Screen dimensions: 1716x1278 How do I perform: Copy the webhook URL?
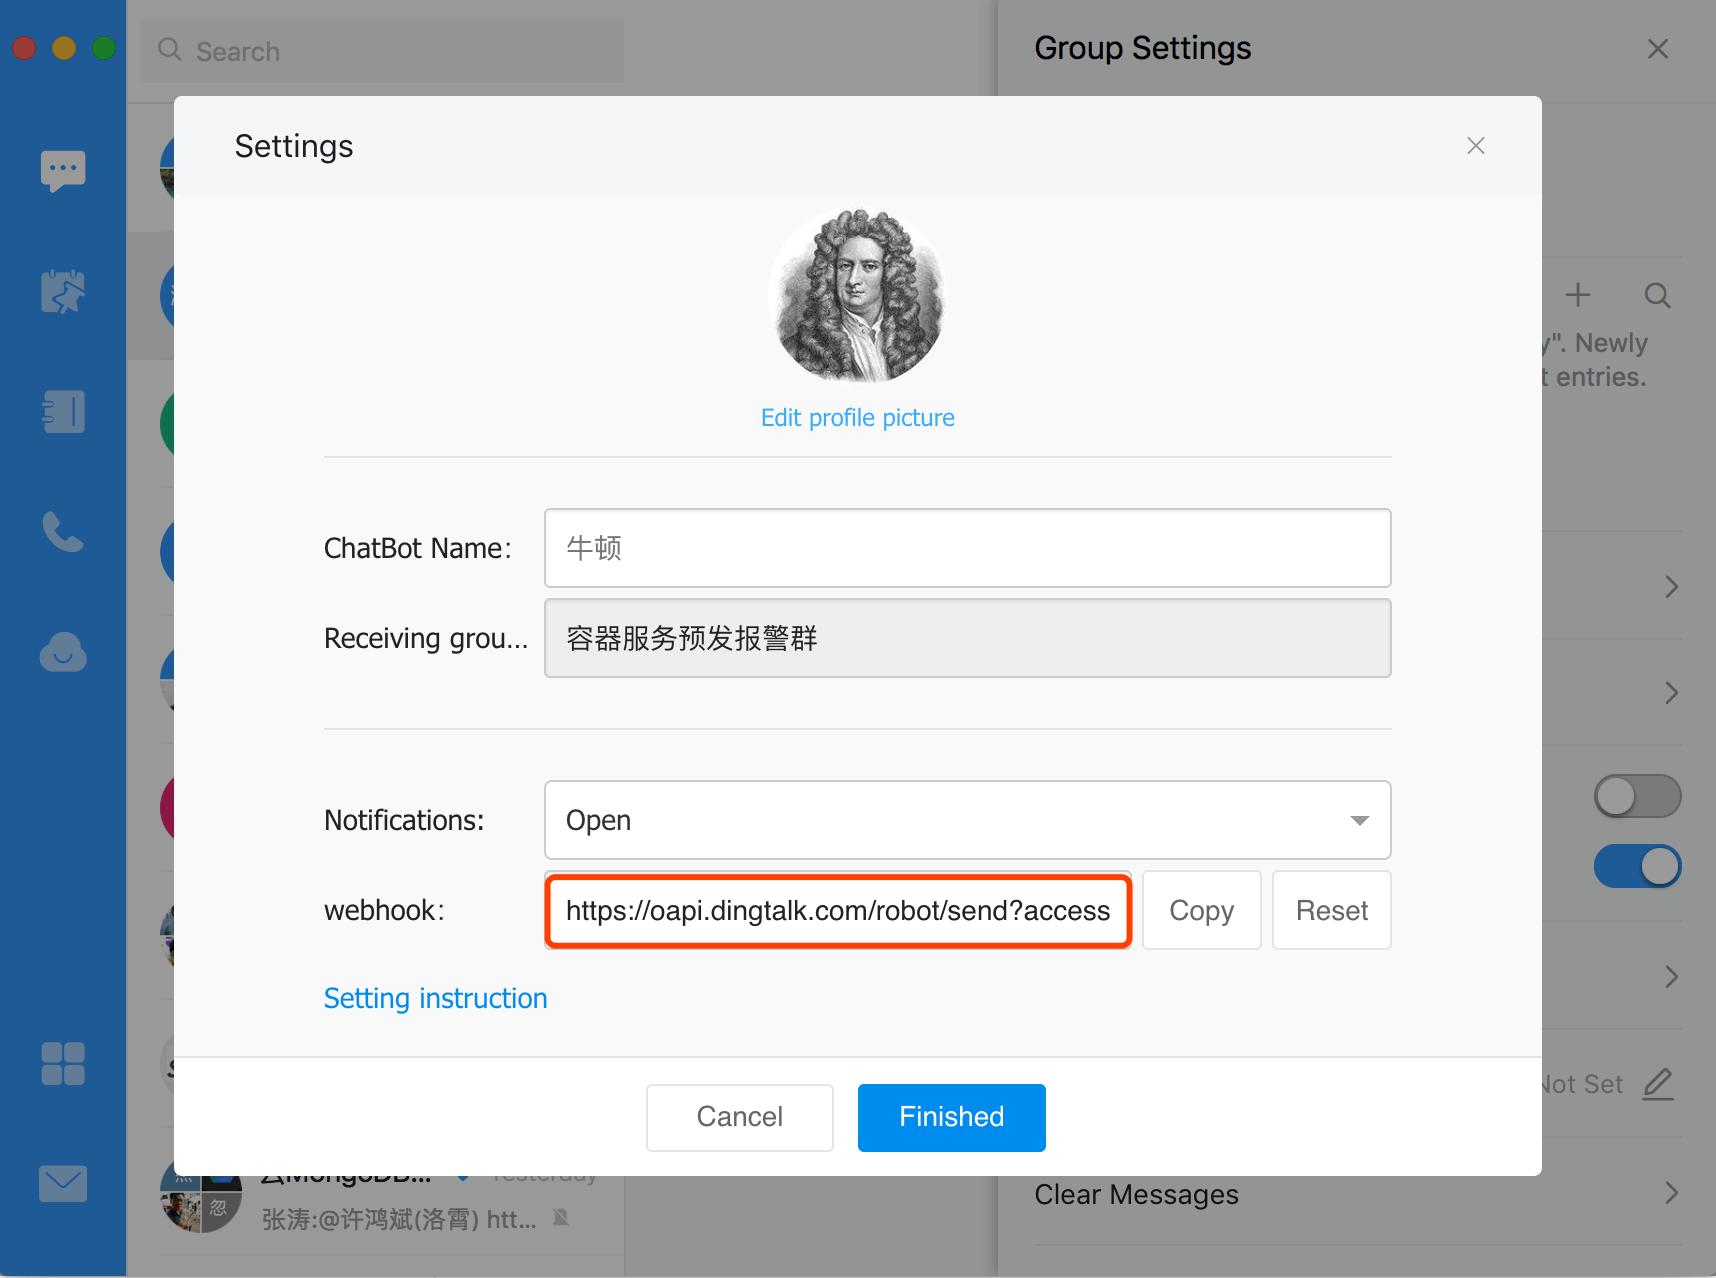pyautogui.click(x=1201, y=910)
